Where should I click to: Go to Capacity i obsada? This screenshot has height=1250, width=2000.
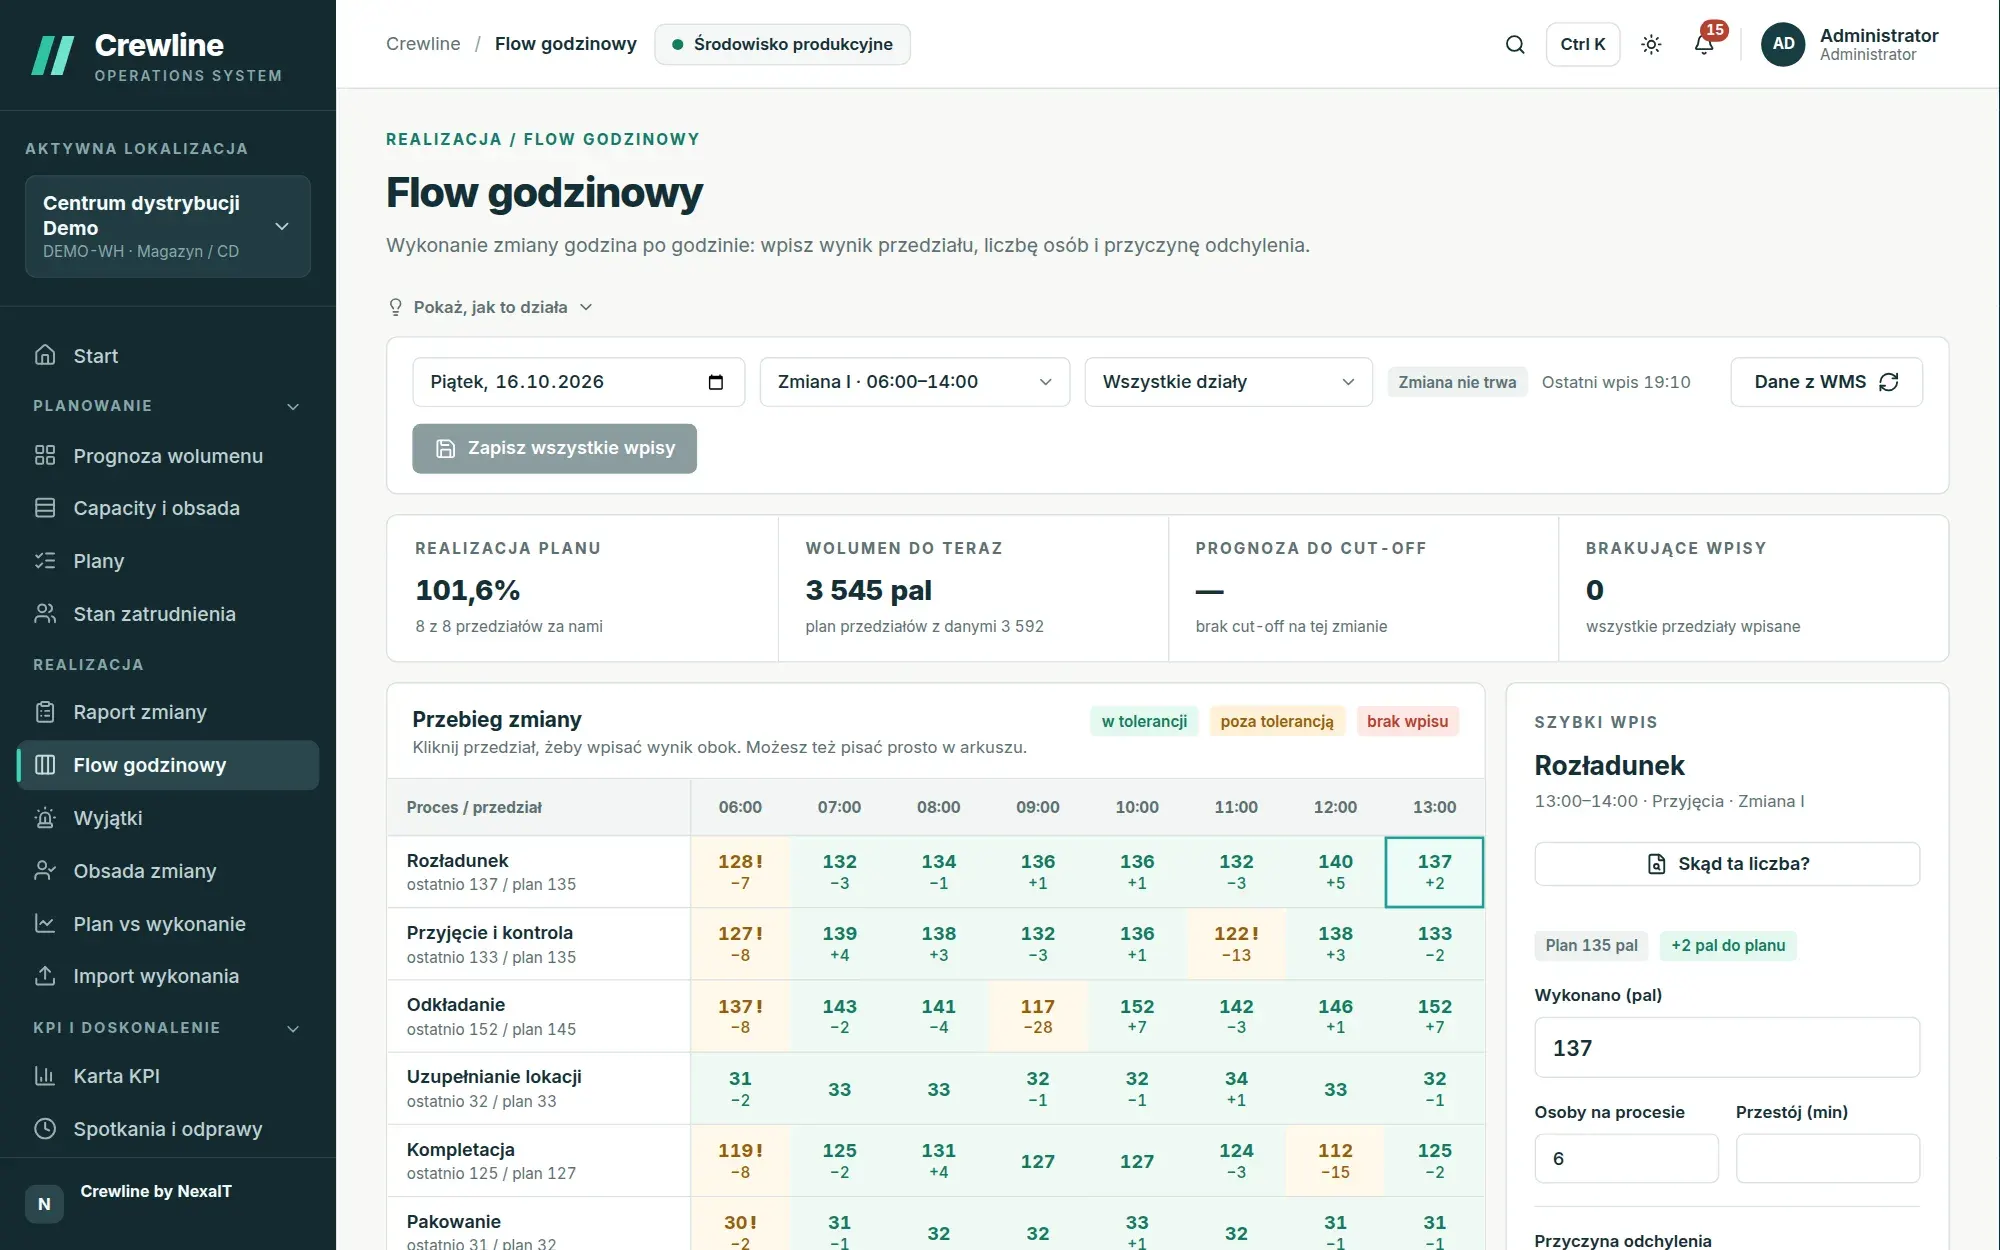pos(168,508)
